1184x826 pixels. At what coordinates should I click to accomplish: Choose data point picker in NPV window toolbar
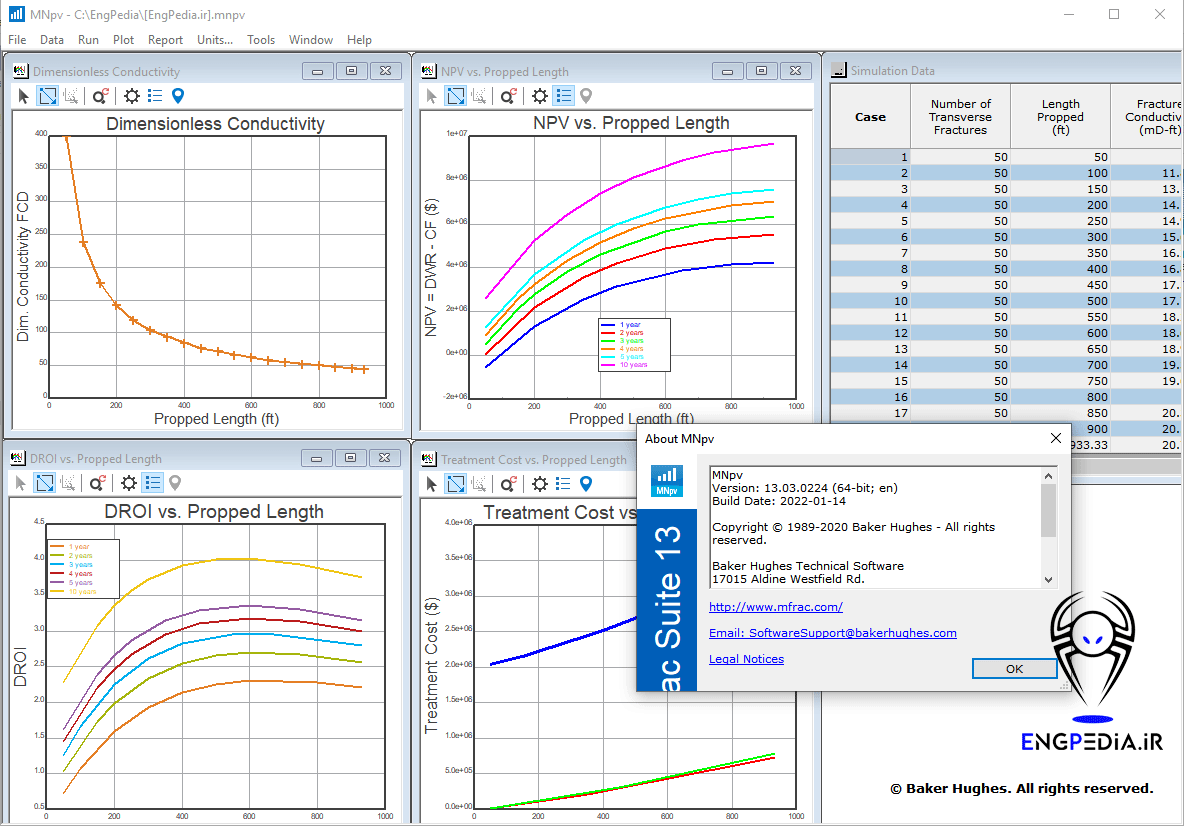(x=479, y=96)
